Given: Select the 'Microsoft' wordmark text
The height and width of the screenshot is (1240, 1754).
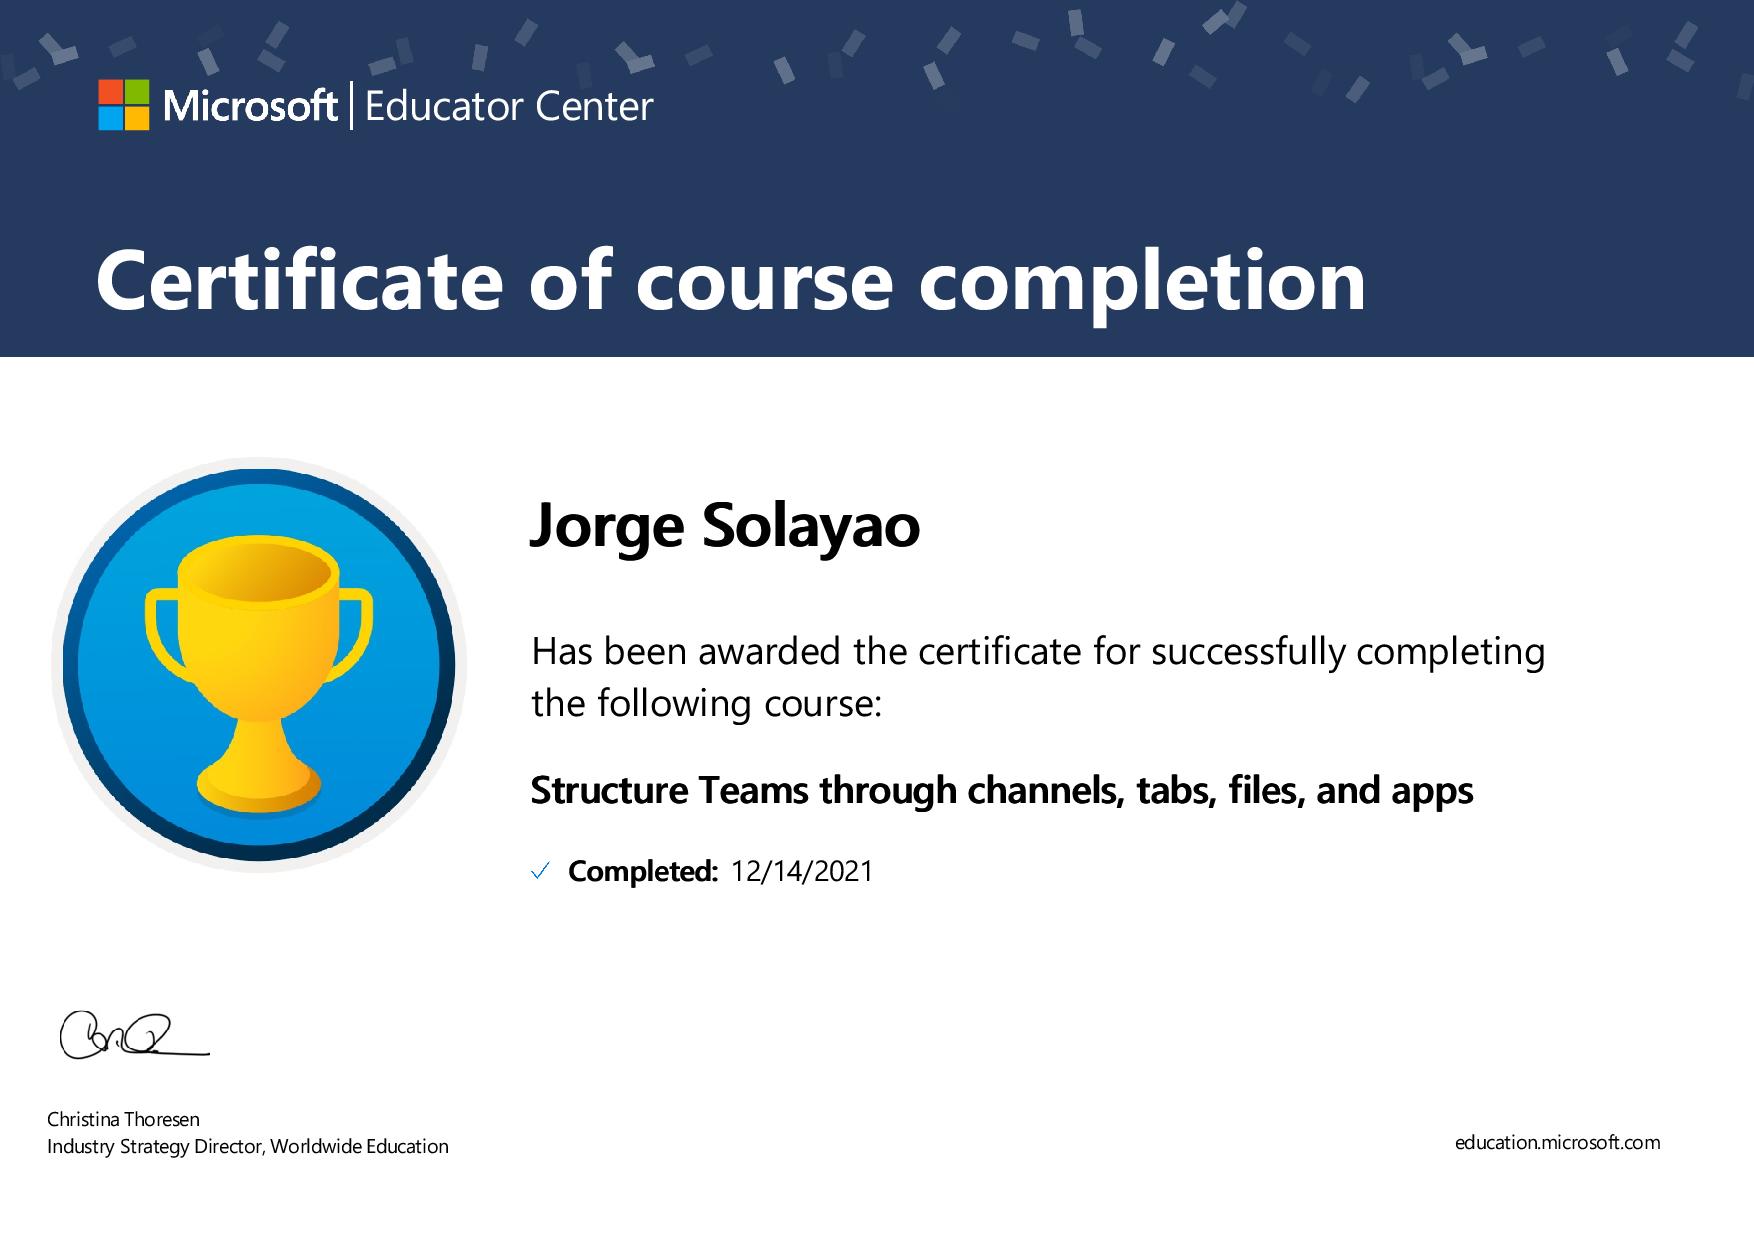Looking at the screenshot, I should point(250,106).
